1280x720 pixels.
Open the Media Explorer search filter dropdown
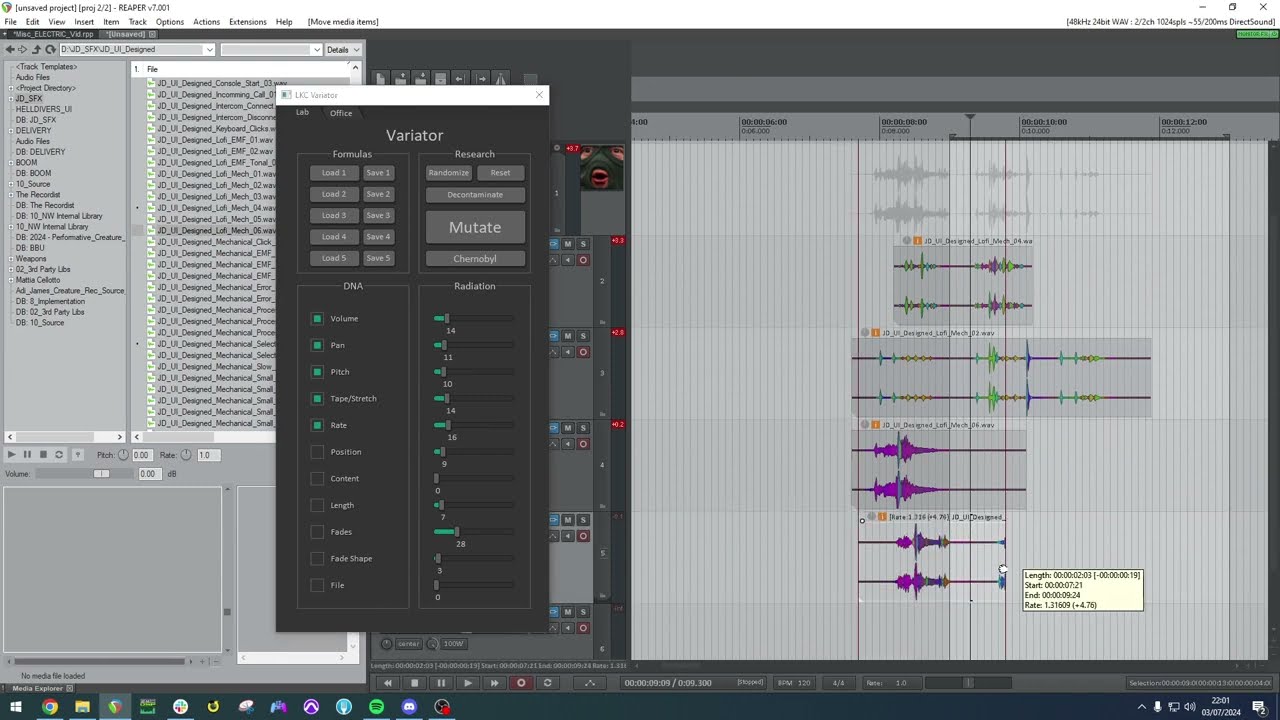(x=316, y=49)
